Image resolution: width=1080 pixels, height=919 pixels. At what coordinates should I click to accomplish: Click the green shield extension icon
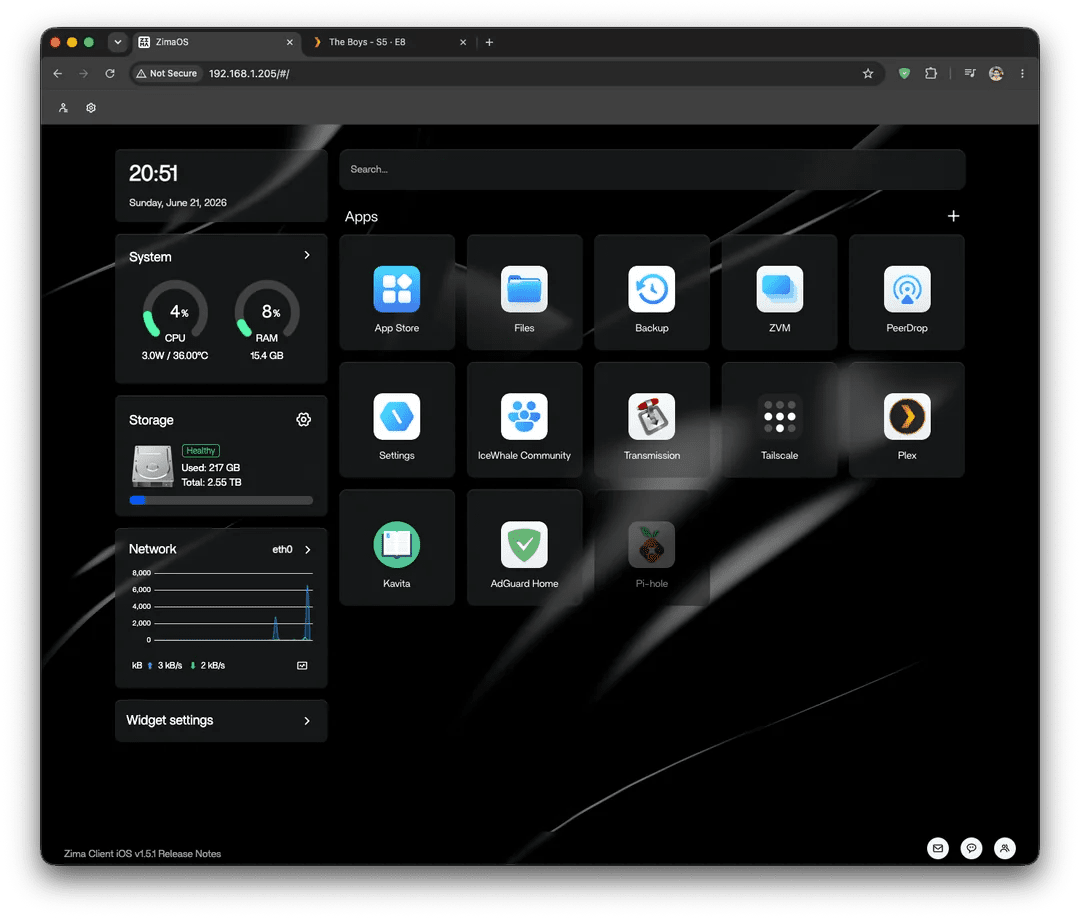[x=904, y=74]
